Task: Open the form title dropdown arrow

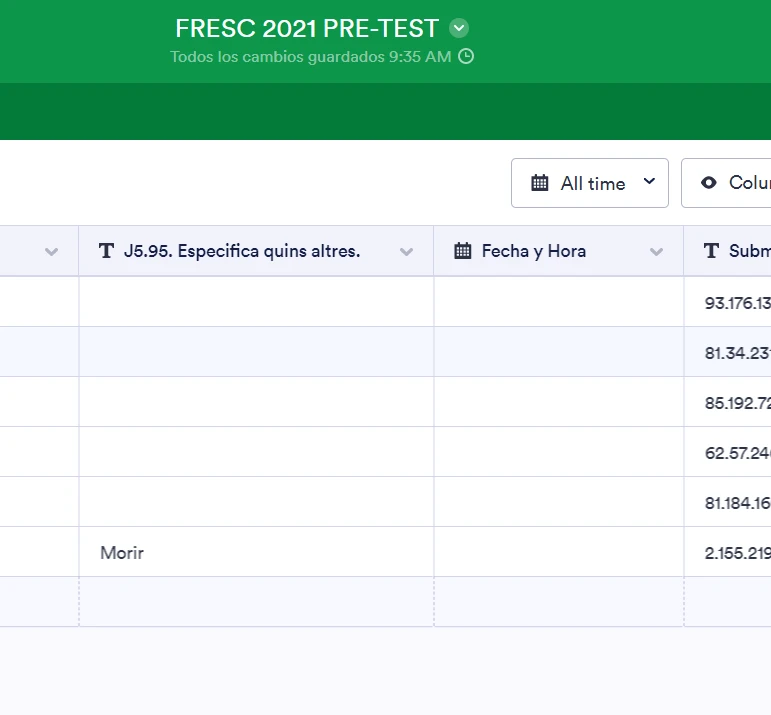Action: click(459, 28)
